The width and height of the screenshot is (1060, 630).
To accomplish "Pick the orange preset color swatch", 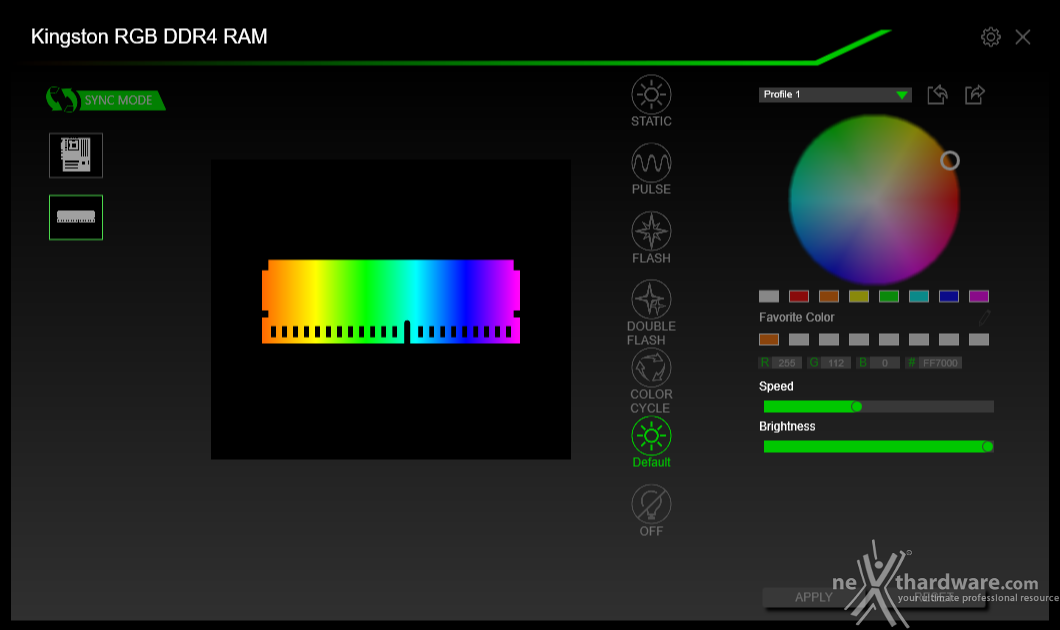I will (x=829, y=296).
